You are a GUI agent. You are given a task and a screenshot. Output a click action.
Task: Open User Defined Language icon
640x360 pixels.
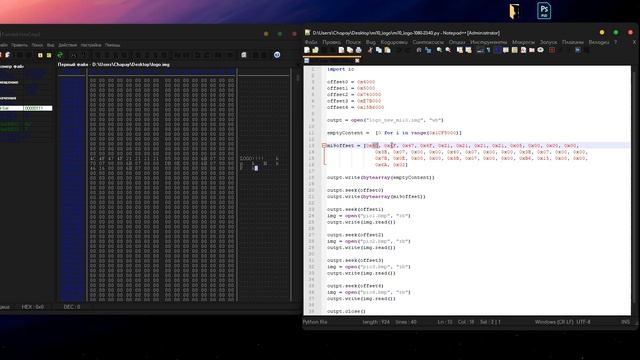tap(506, 50)
